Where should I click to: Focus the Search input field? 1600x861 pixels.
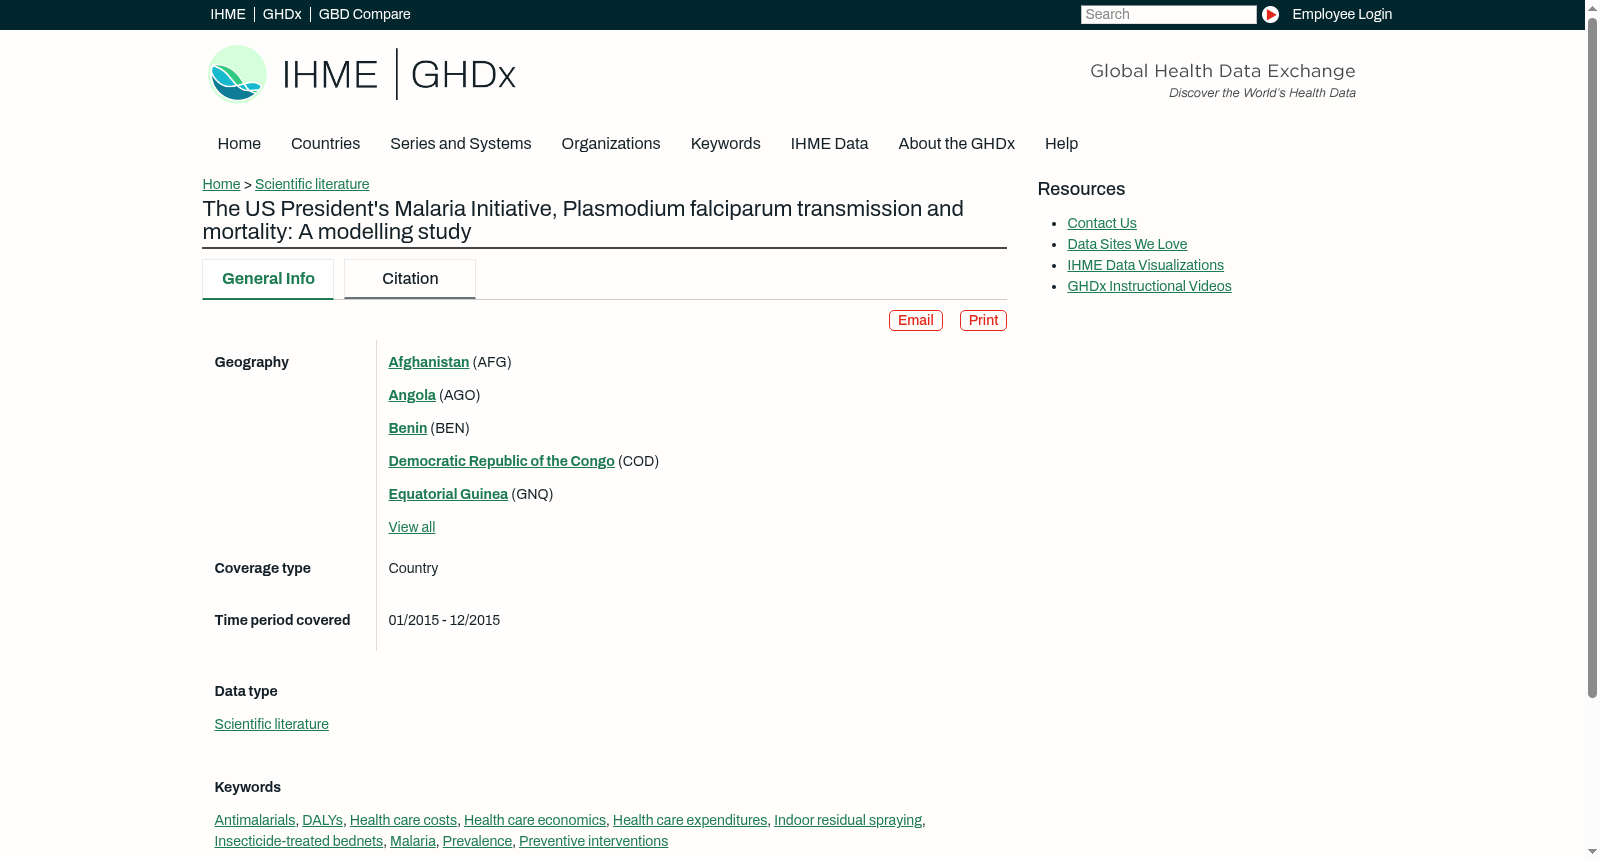click(1168, 14)
